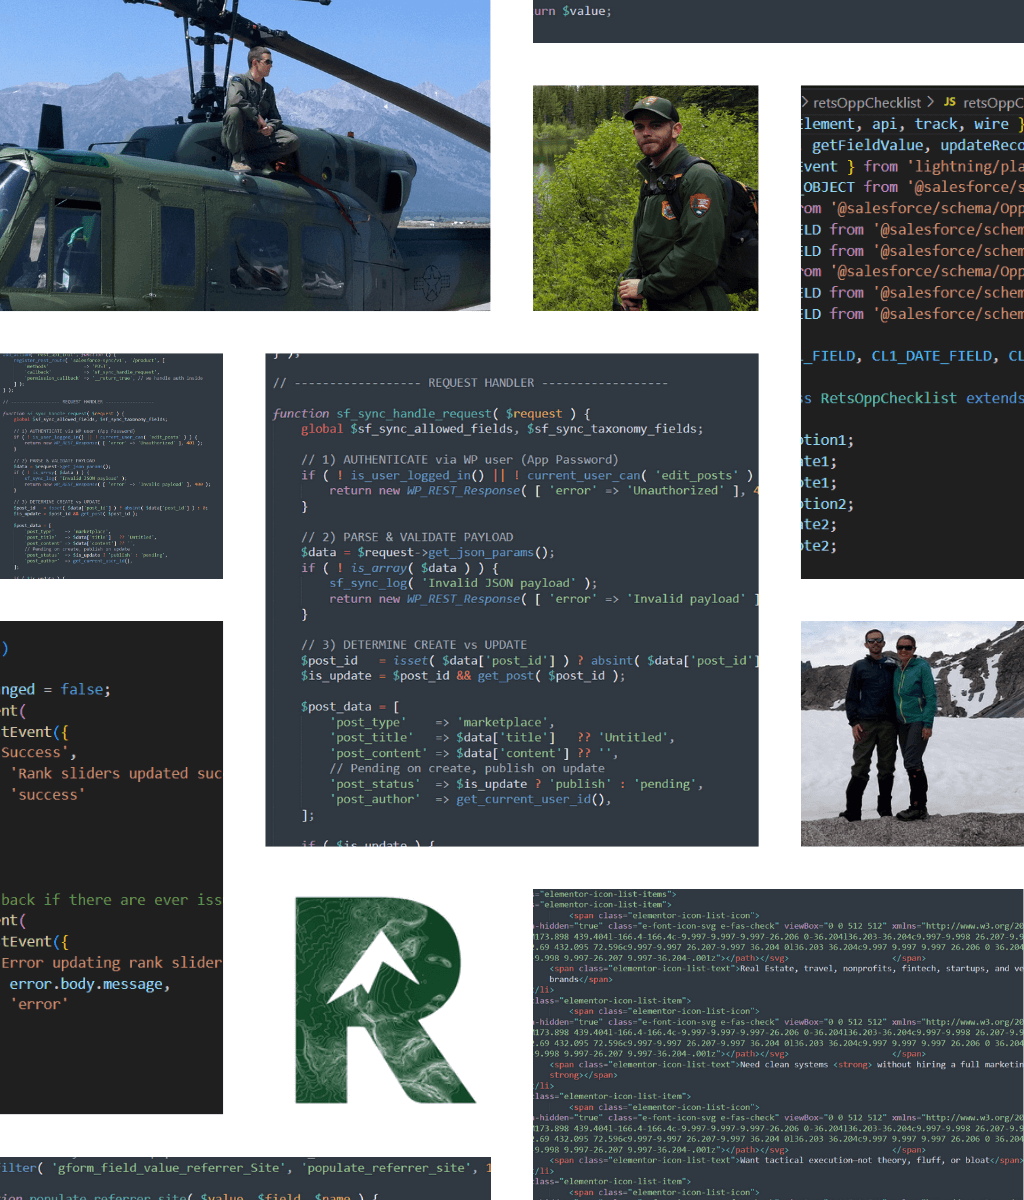Image resolution: width=1024 pixels, height=1200 pixels.
Task: Click the 'Invalid JSON payload' log string
Action: [509, 583]
